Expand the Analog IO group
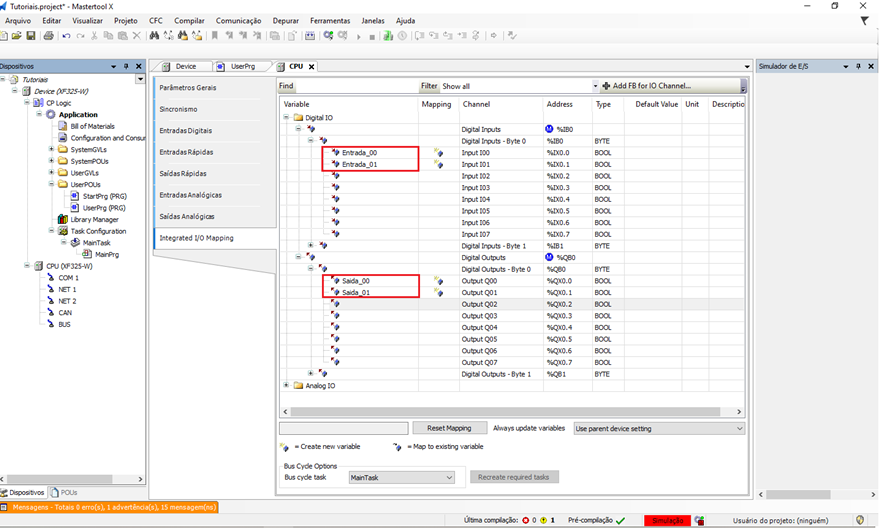Image resolution: width=879 pixels, height=528 pixels. [x=287, y=386]
